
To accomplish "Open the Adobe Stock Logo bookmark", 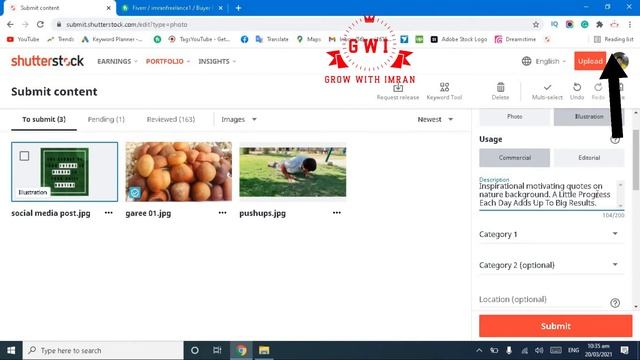I will click(x=459, y=39).
